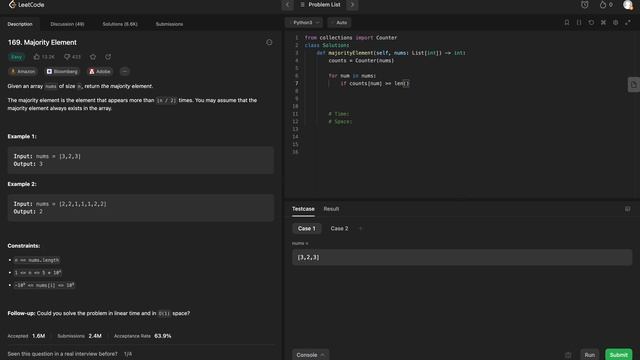Click the icon left of Run

(x=568, y=355)
